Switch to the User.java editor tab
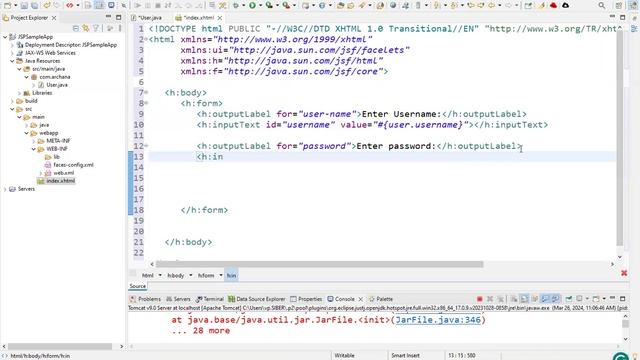Image resolution: width=640 pixels, height=360 pixels. 149,18
